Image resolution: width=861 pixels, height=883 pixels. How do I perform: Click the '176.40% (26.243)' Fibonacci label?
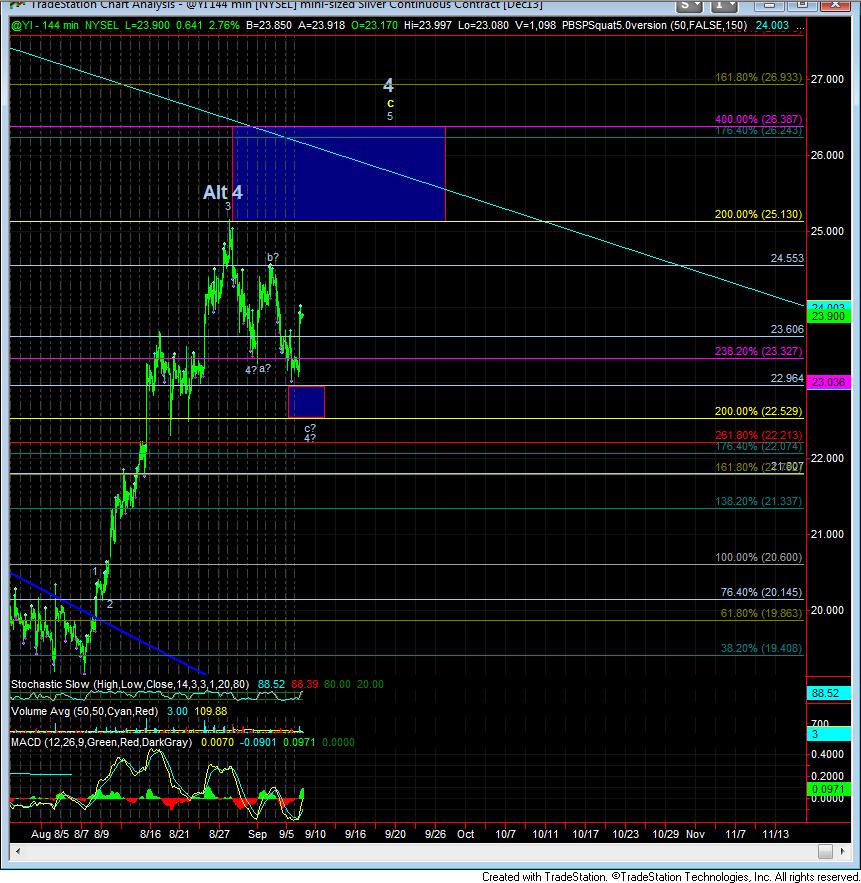[759, 131]
